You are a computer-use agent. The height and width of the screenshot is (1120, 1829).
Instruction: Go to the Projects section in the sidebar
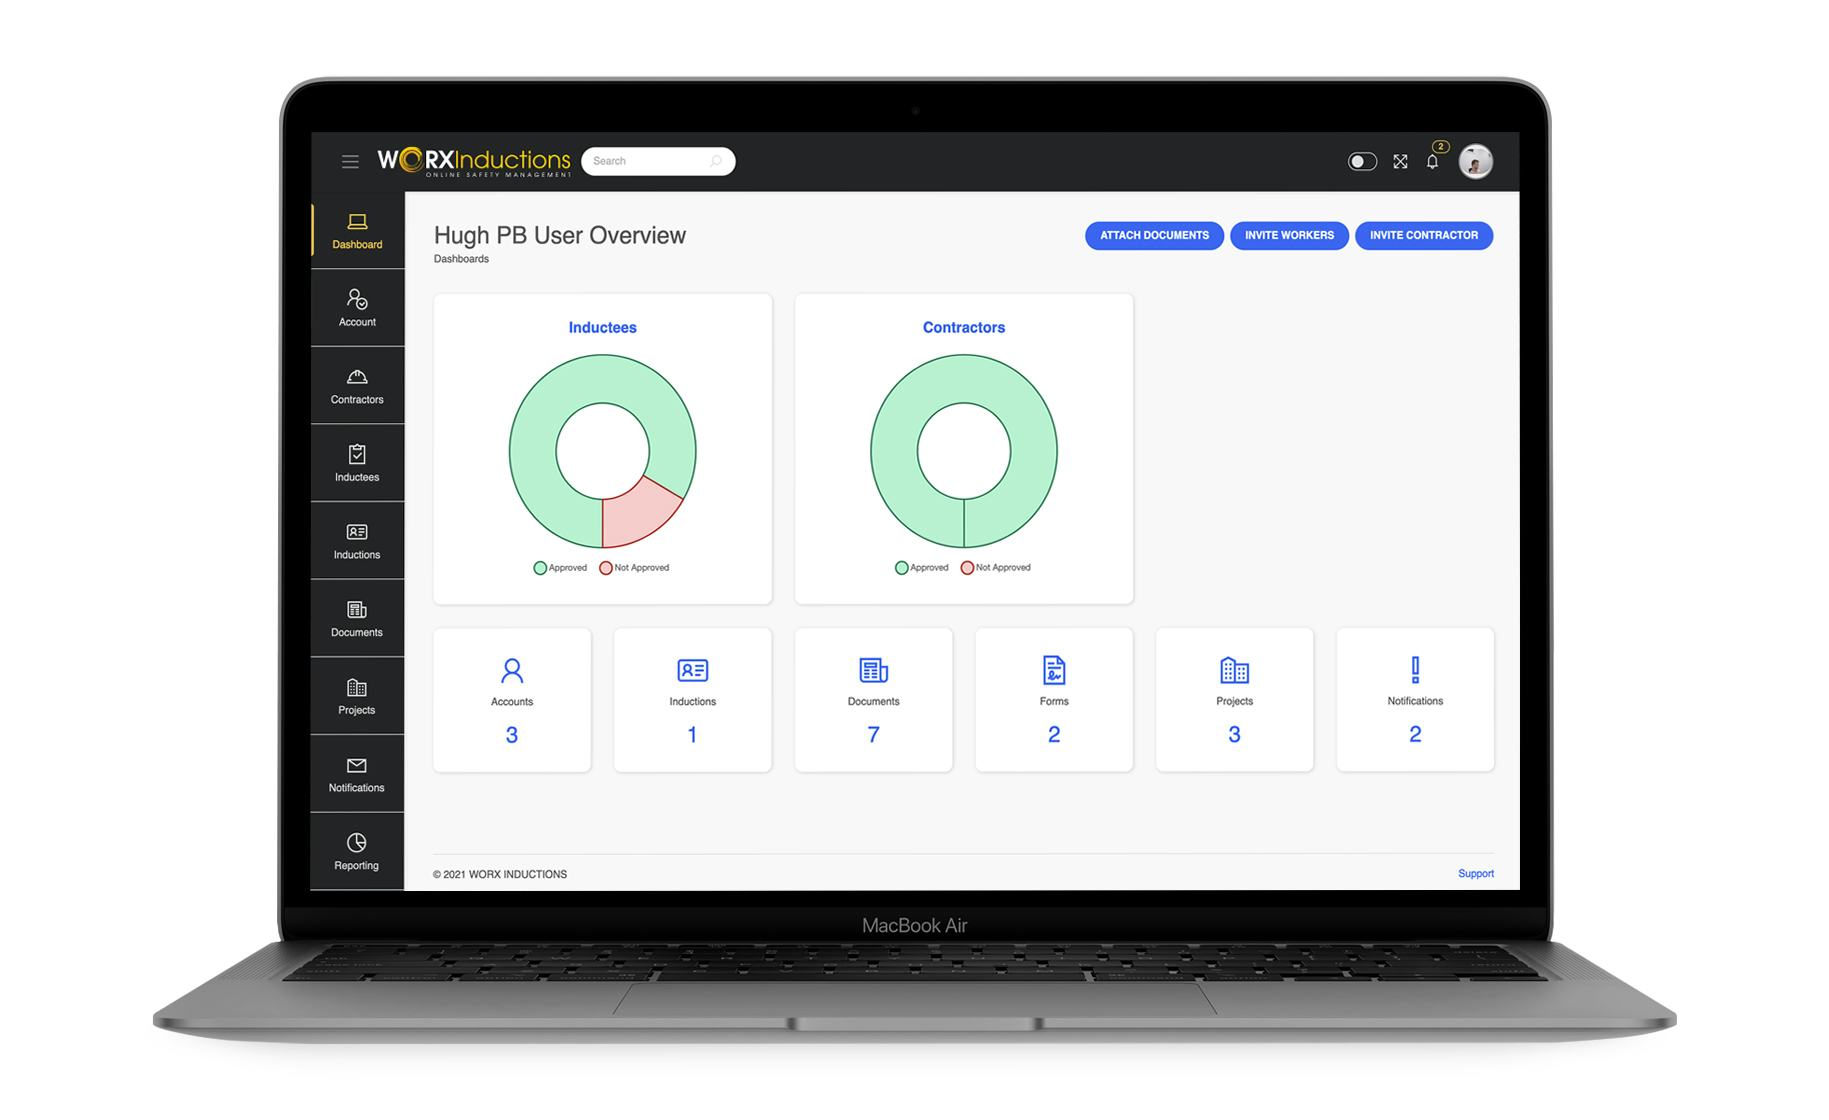pyautogui.click(x=357, y=695)
